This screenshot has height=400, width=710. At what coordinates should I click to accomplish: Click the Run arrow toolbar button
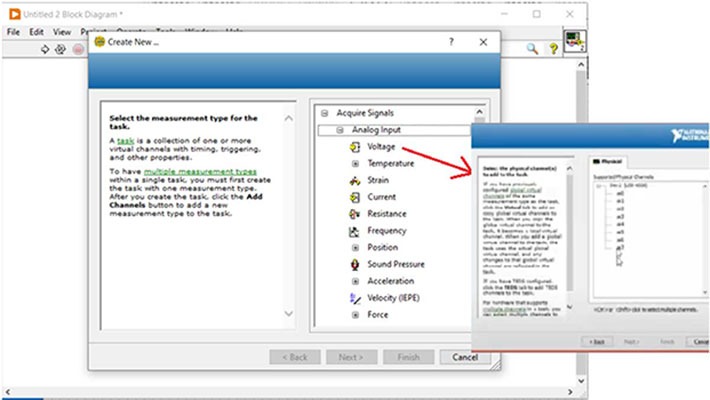coord(45,49)
